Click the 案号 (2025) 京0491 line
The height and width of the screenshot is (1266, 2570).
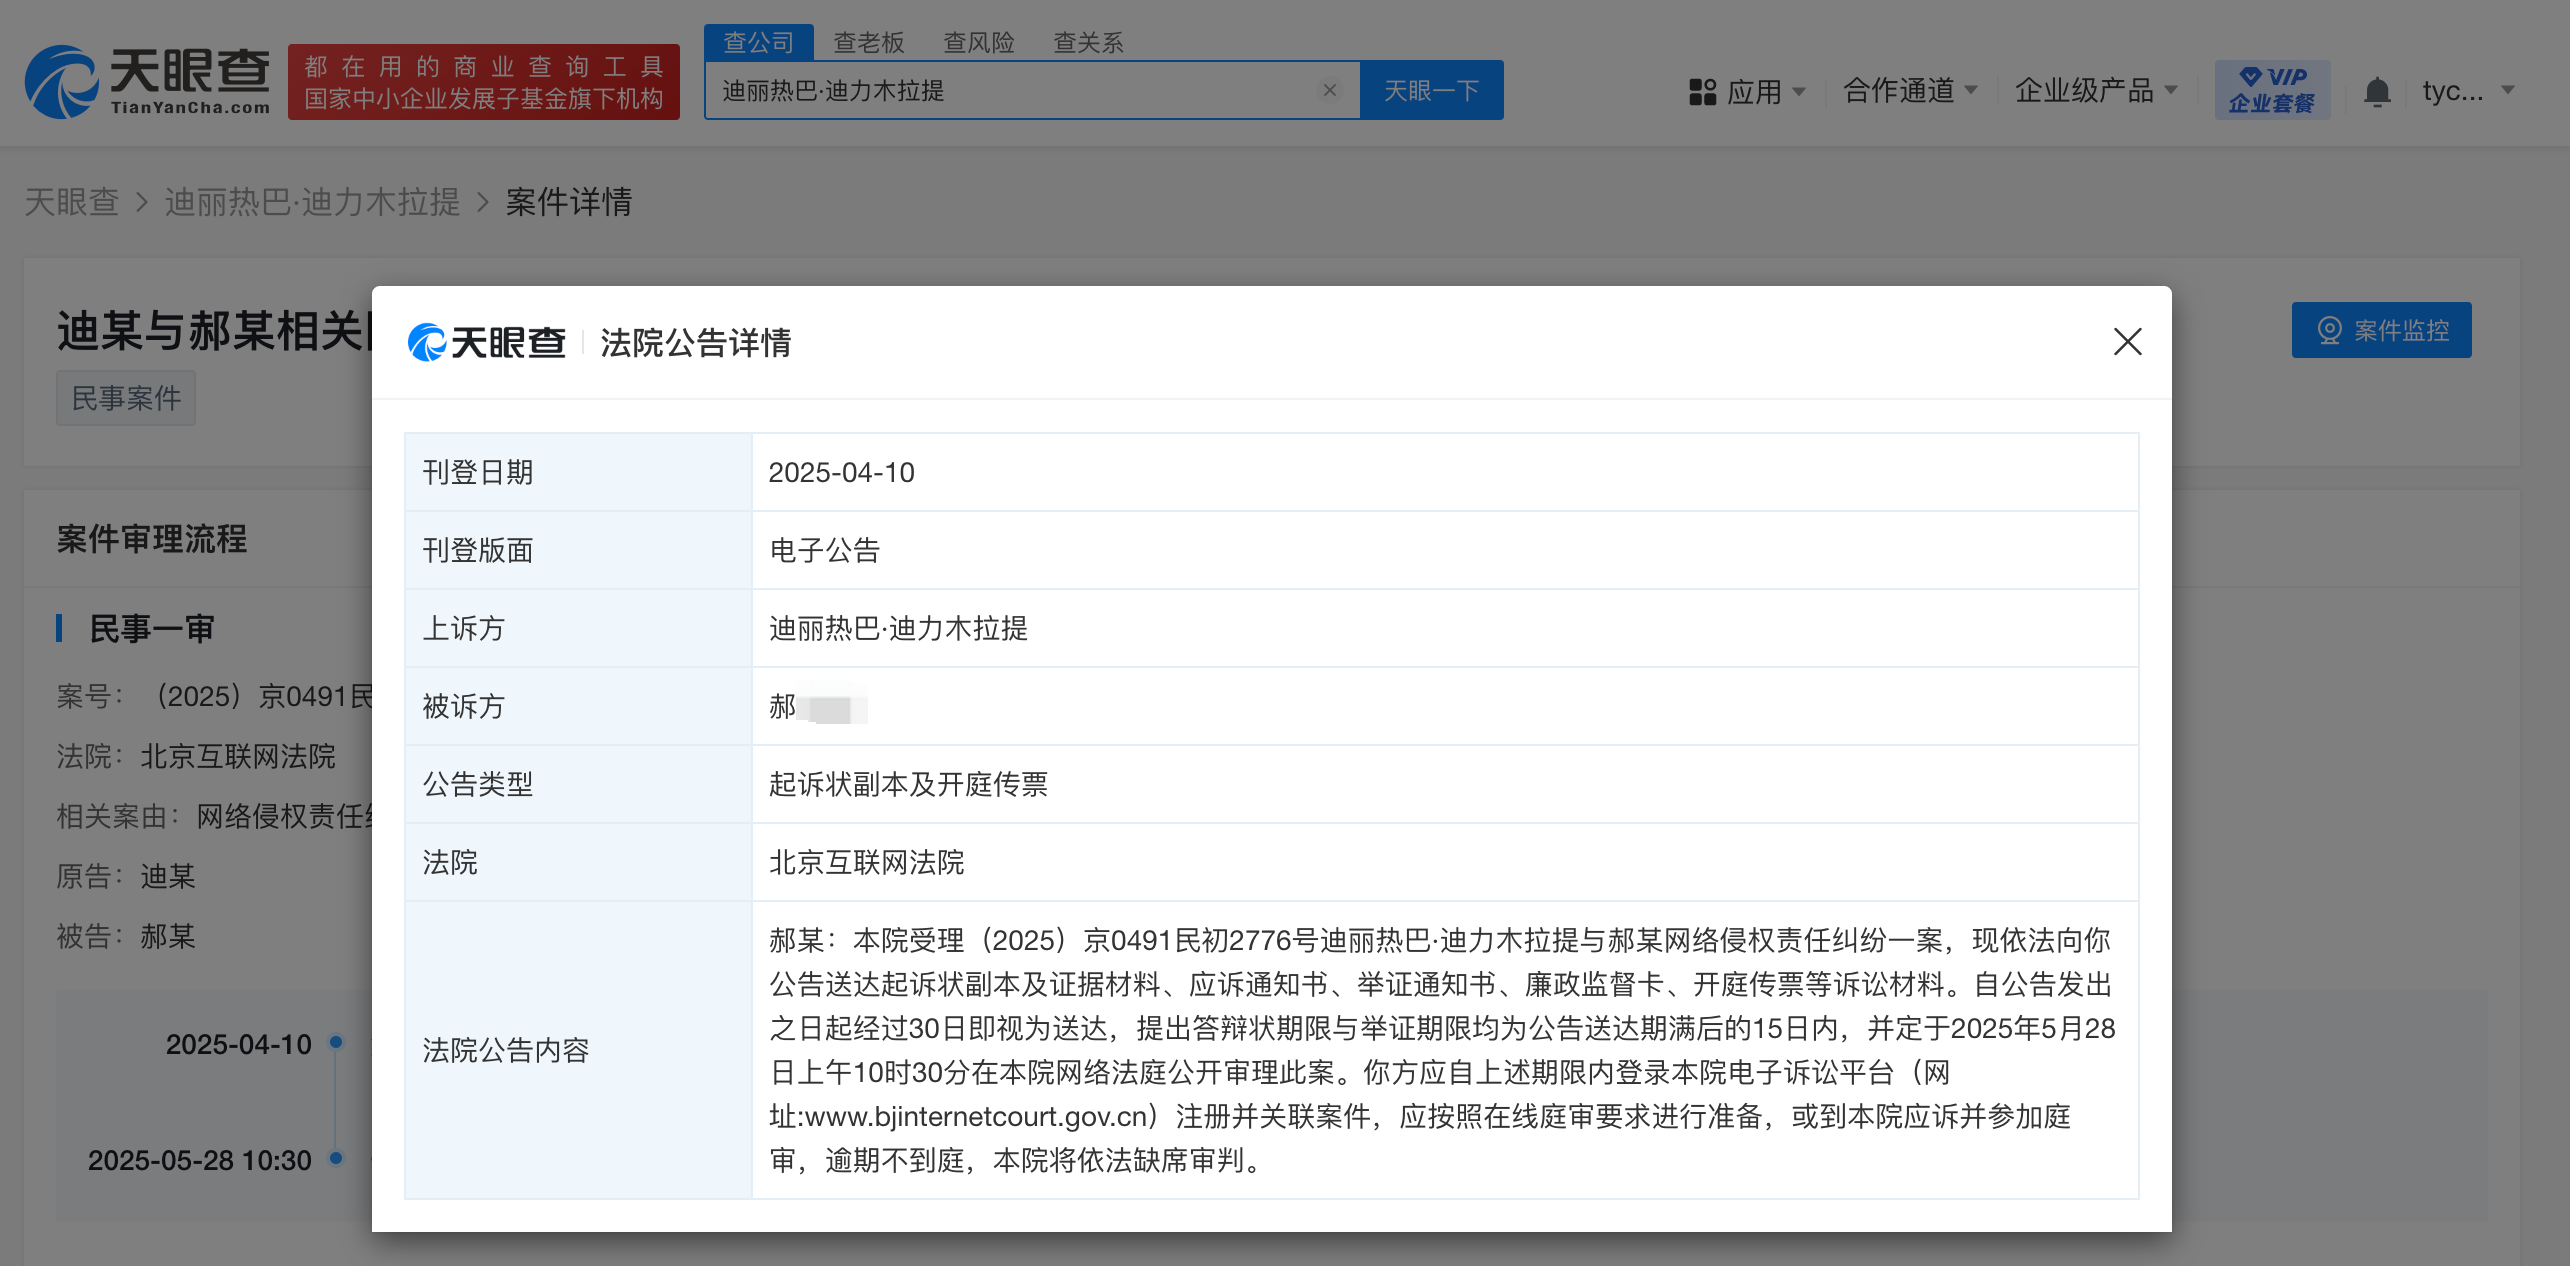(214, 696)
